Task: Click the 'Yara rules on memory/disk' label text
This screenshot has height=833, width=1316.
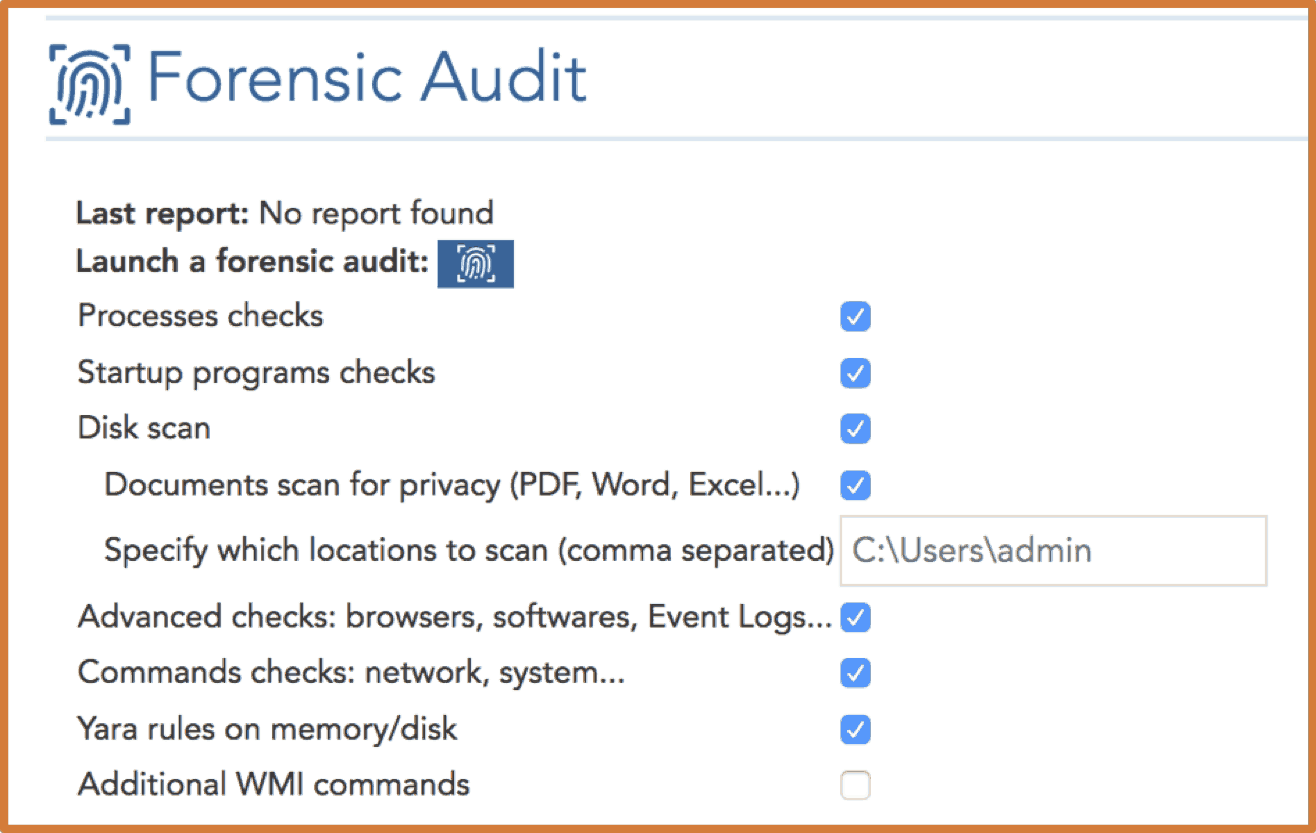Action: (267, 729)
